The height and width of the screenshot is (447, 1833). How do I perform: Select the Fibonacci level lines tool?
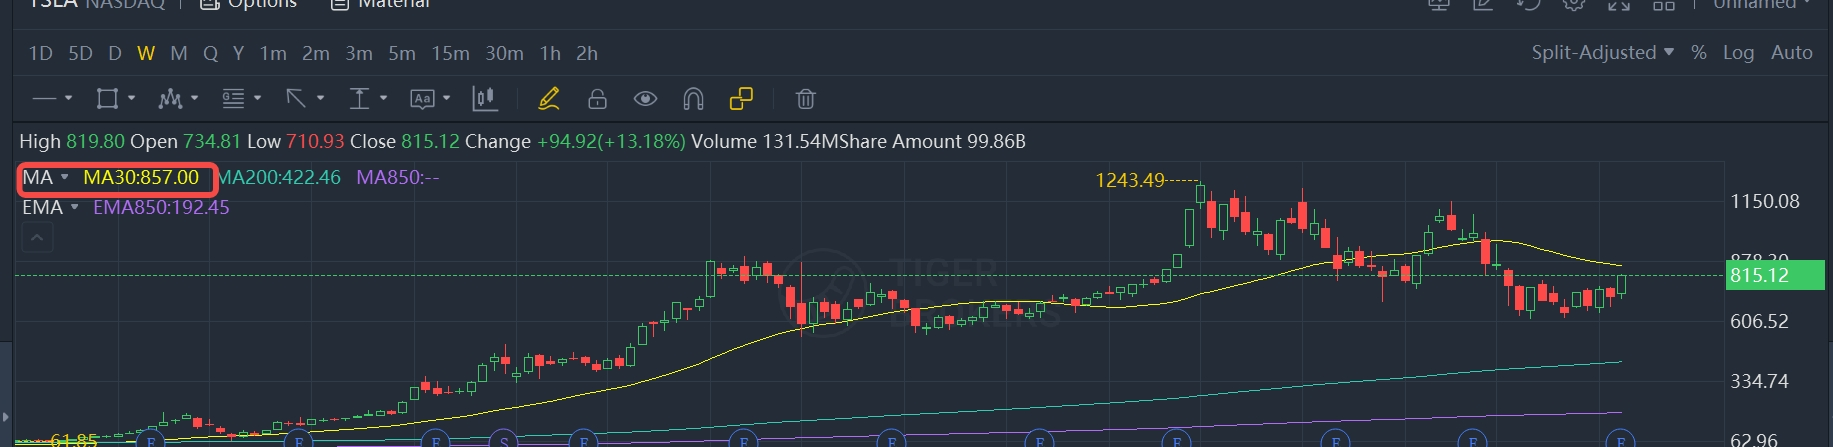click(x=233, y=98)
